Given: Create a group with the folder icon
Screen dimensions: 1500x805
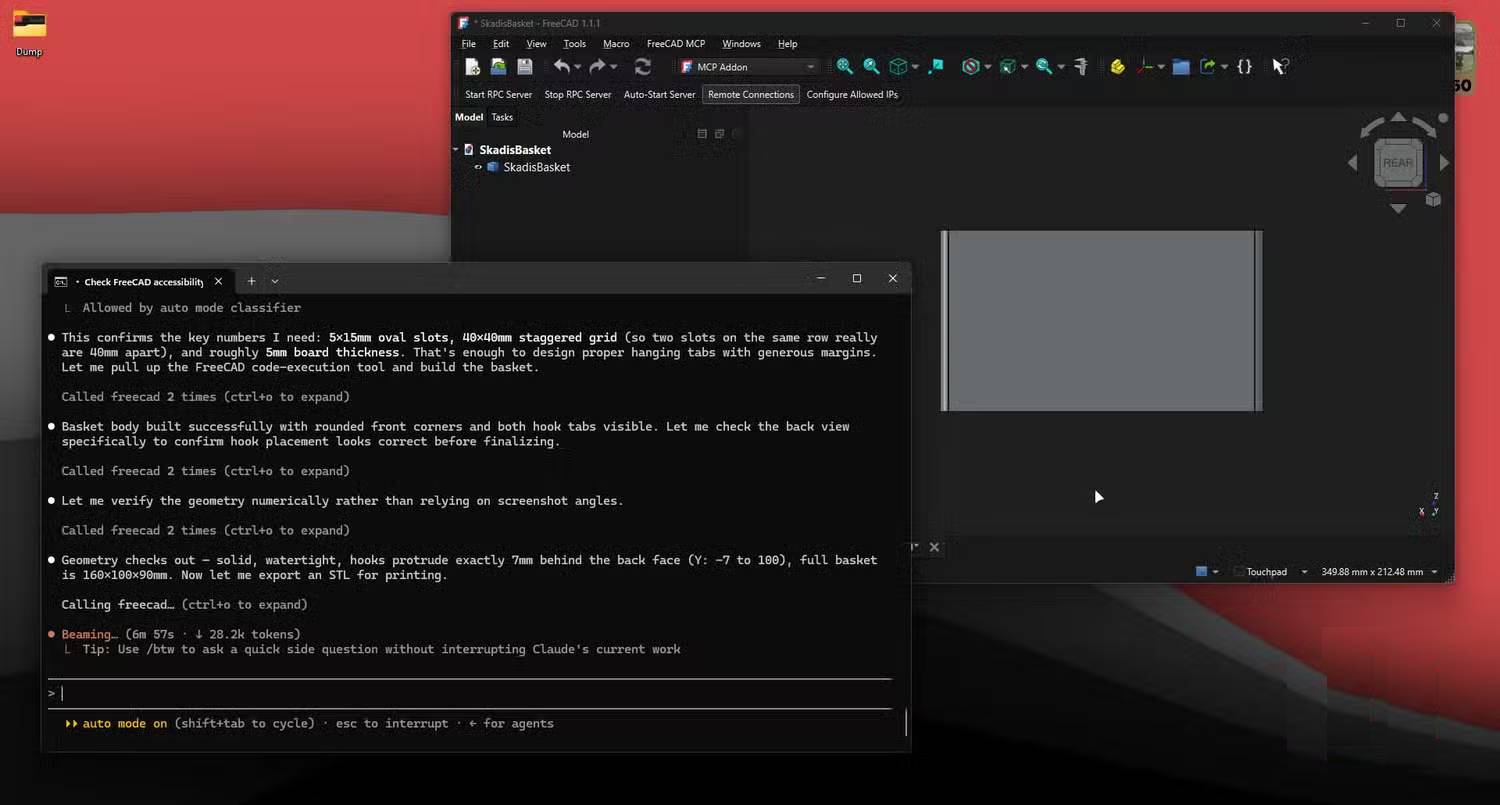Looking at the screenshot, I should click(x=1181, y=66).
